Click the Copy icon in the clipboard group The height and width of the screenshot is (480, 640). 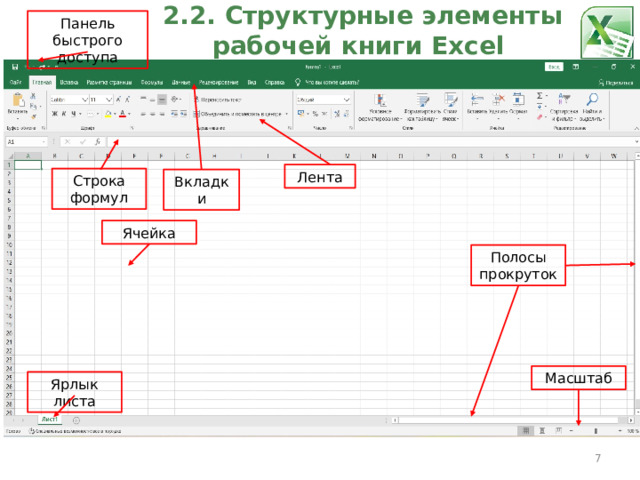[x=33, y=106]
